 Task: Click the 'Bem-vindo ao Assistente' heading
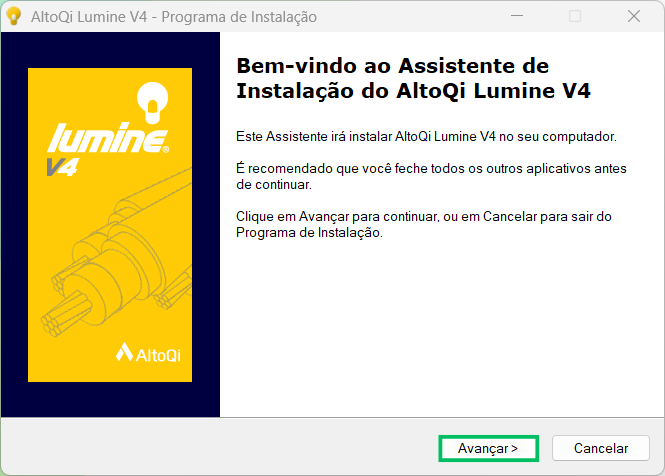tap(414, 78)
